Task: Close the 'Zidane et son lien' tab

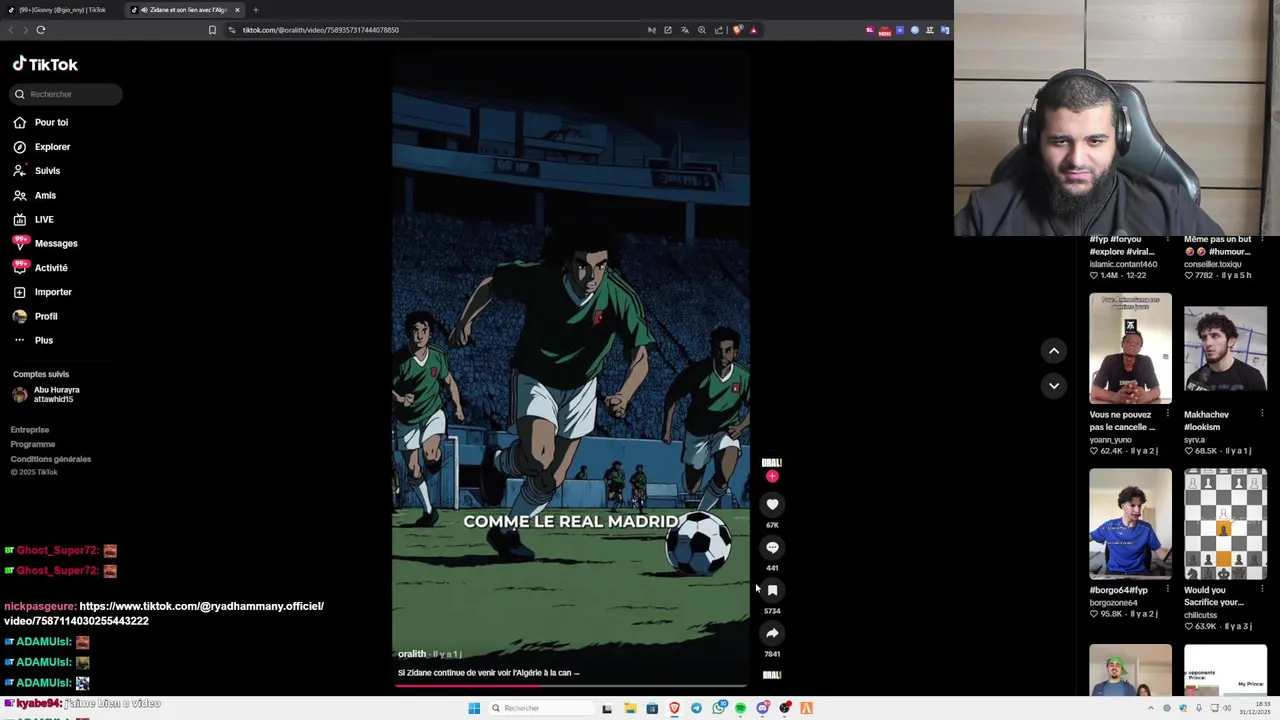Action: (x=237, y=10)
